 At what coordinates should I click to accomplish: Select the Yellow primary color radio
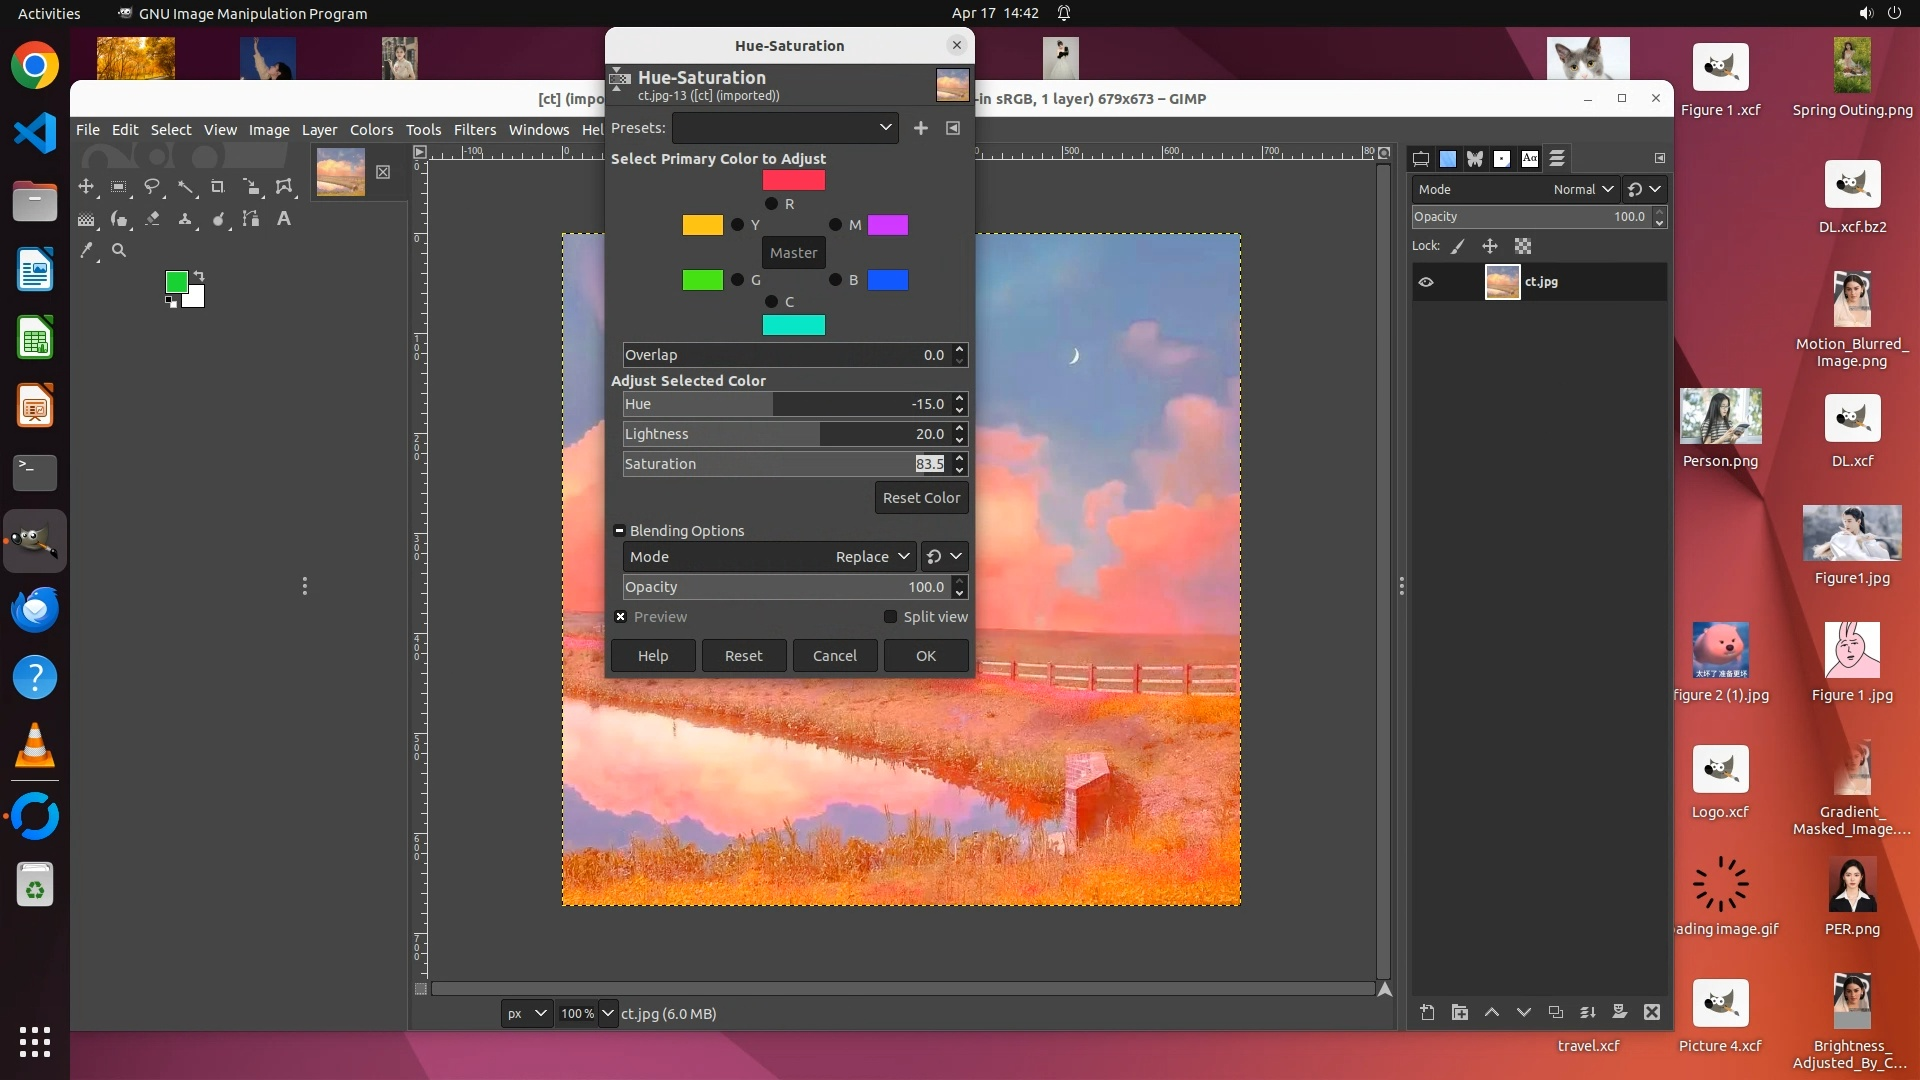point(737,225)
